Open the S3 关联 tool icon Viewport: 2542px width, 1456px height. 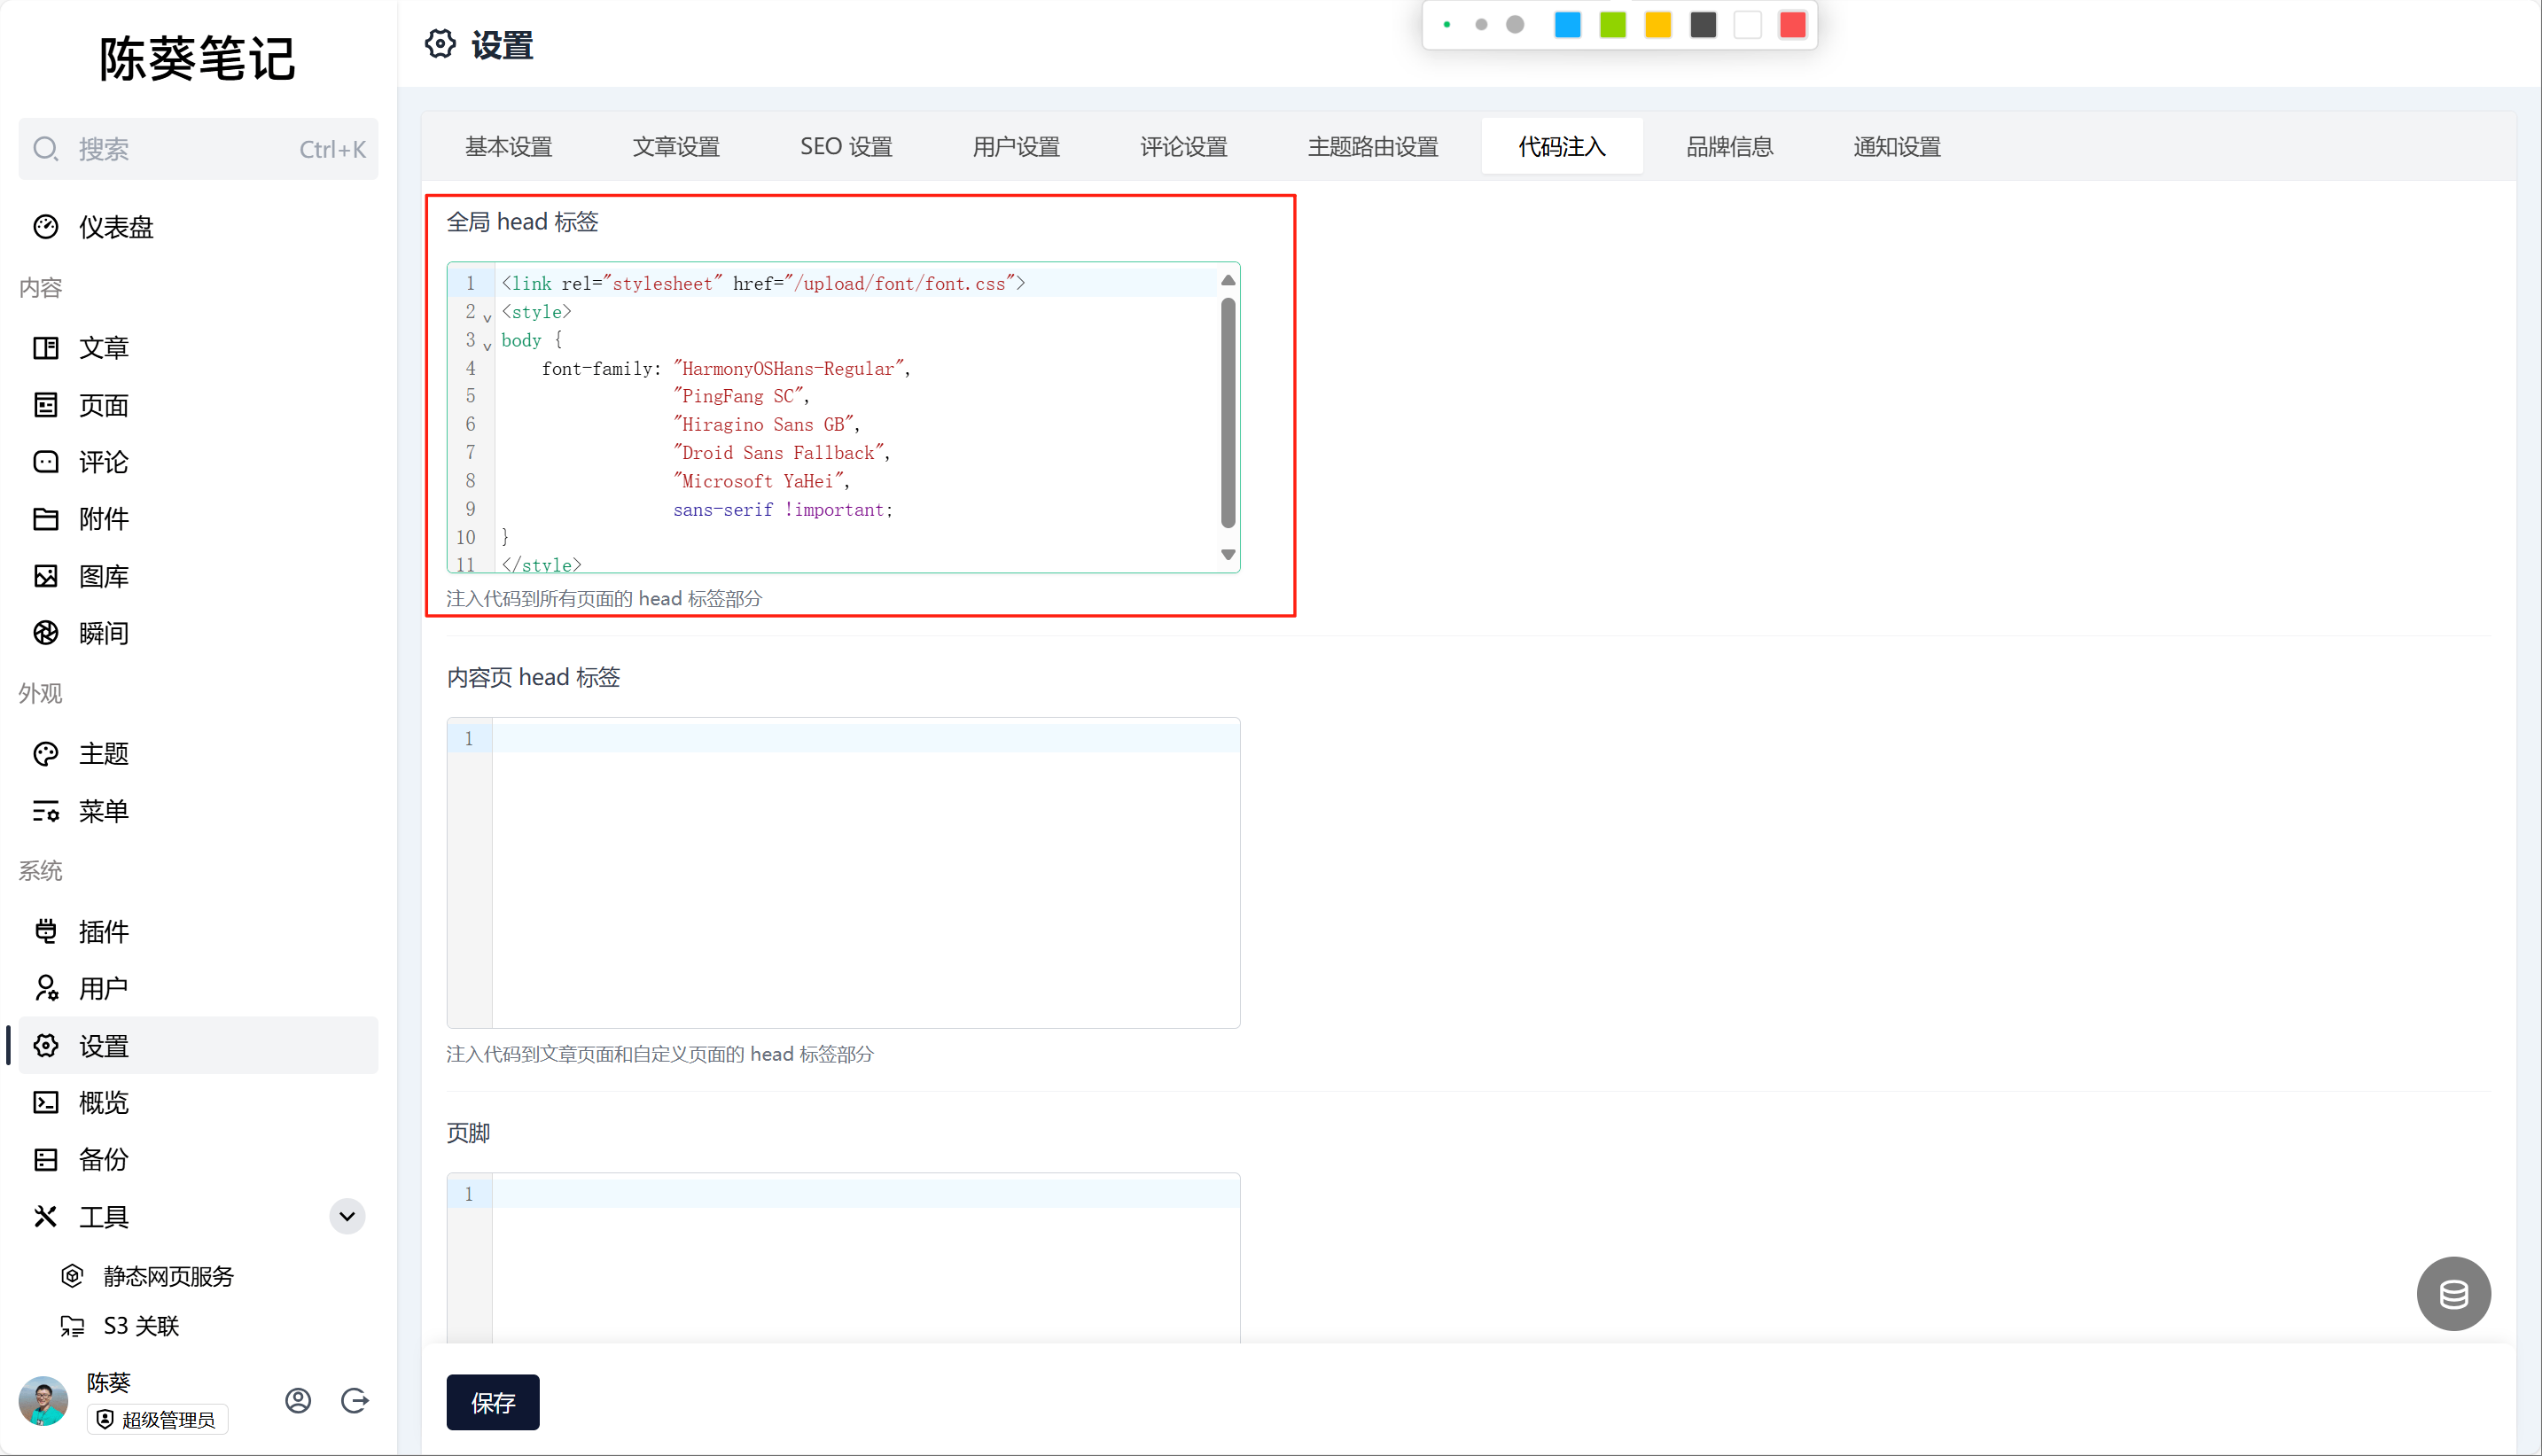coord(72,1326)
